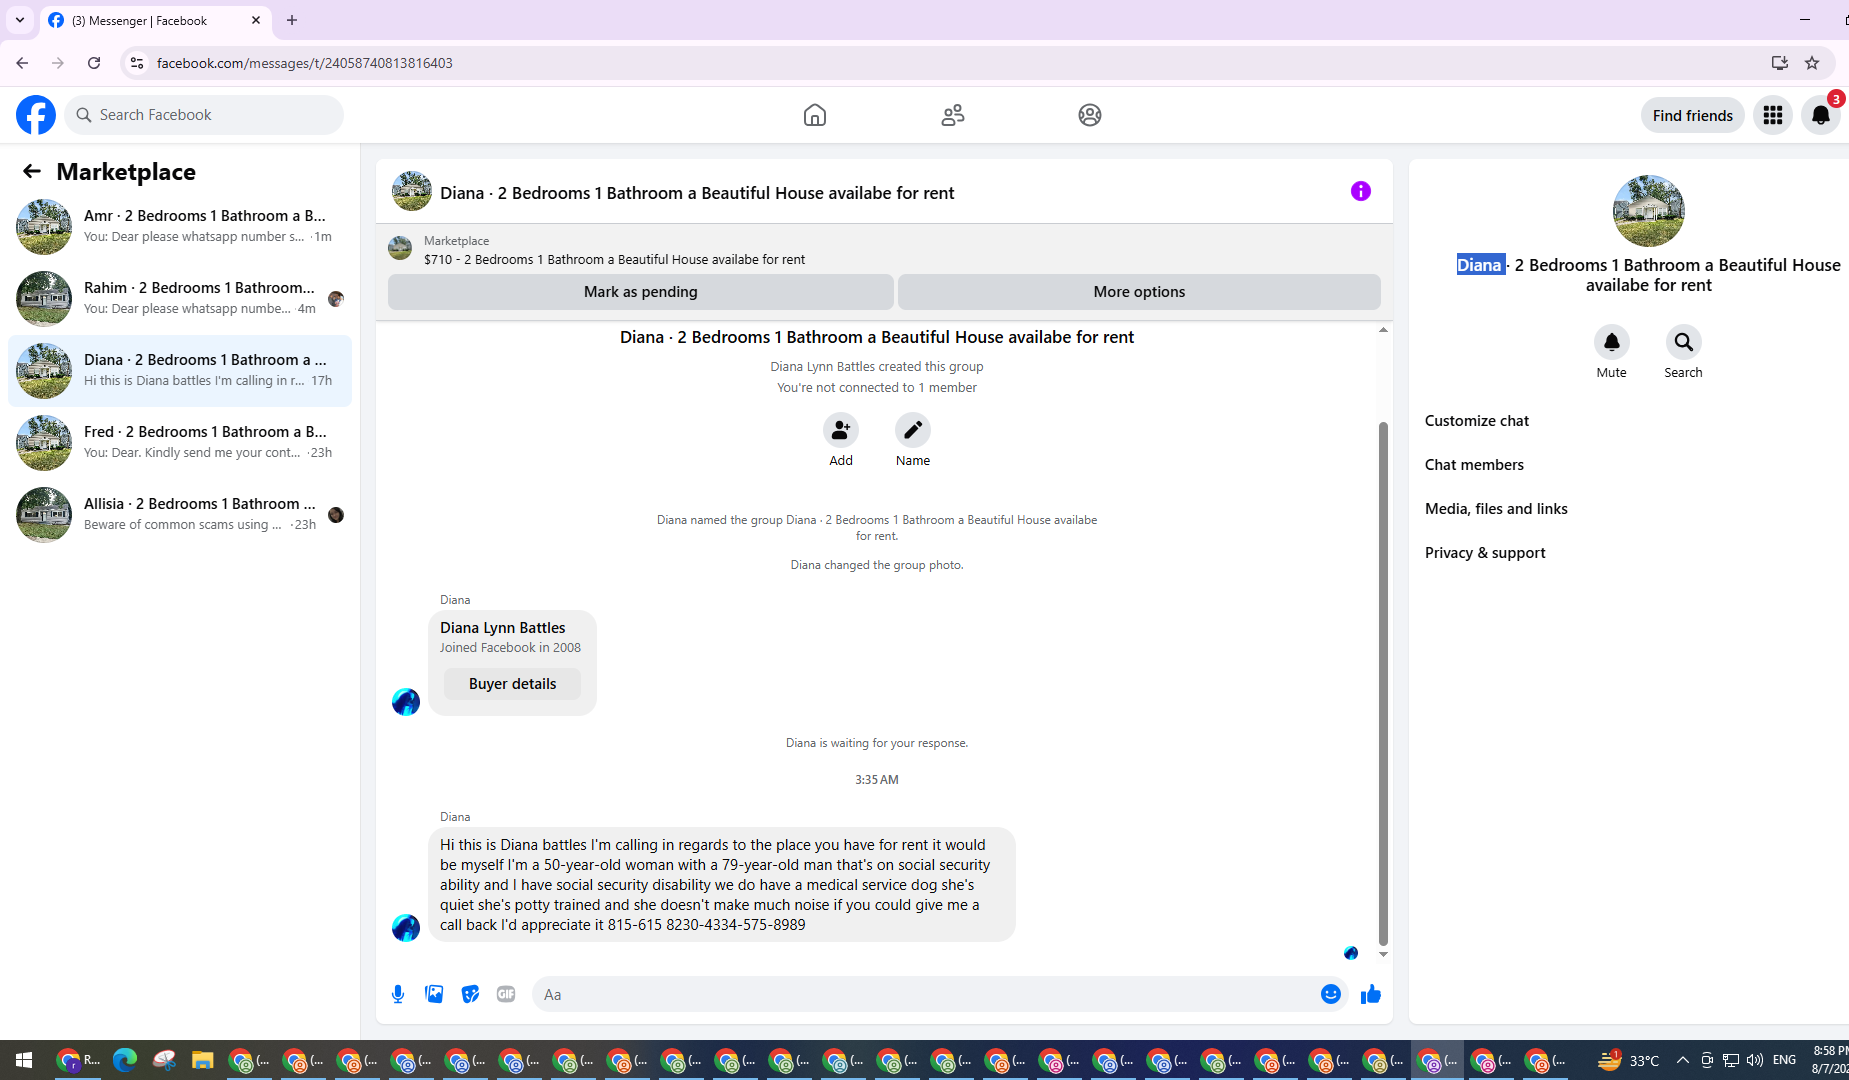
Task: Click the Facebook logo
Action: pyautogui.click(x=36, y=115)
